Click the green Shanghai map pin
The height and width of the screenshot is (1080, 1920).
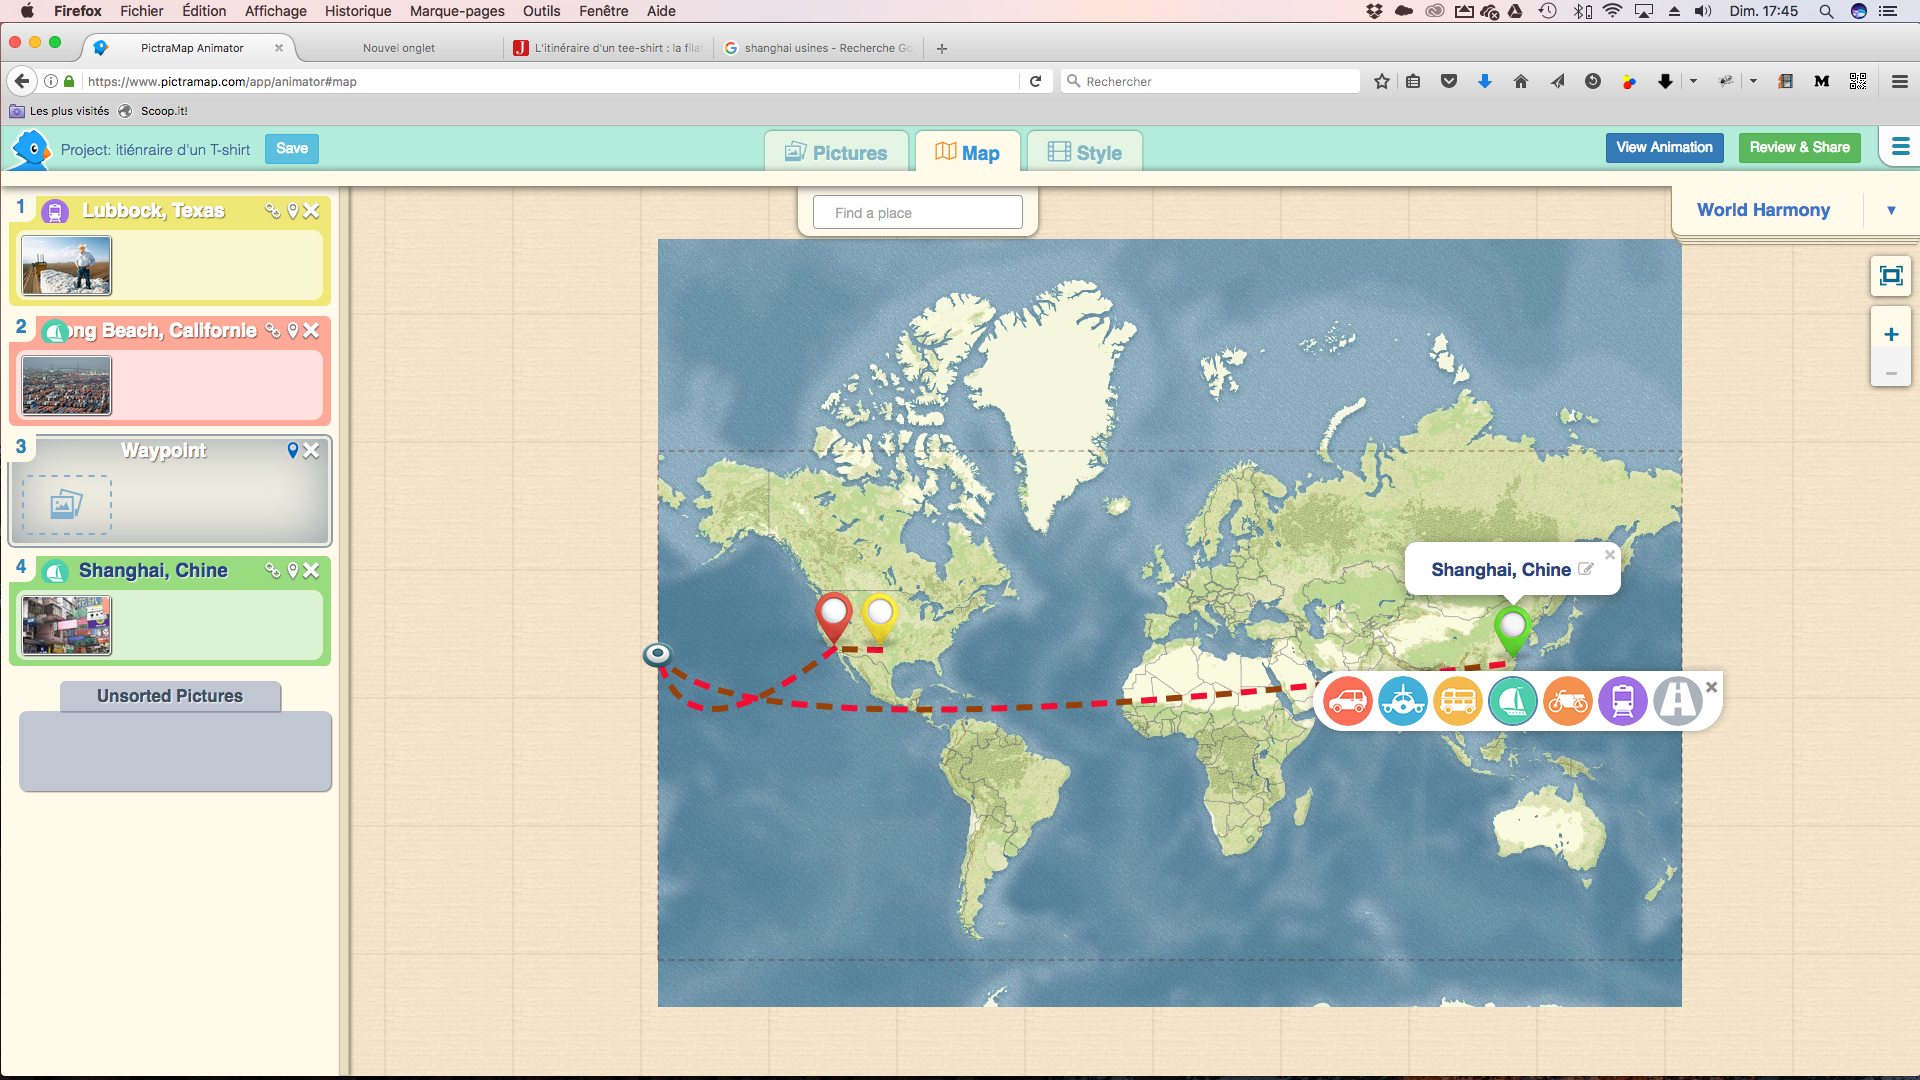[x=1512, y=630]
